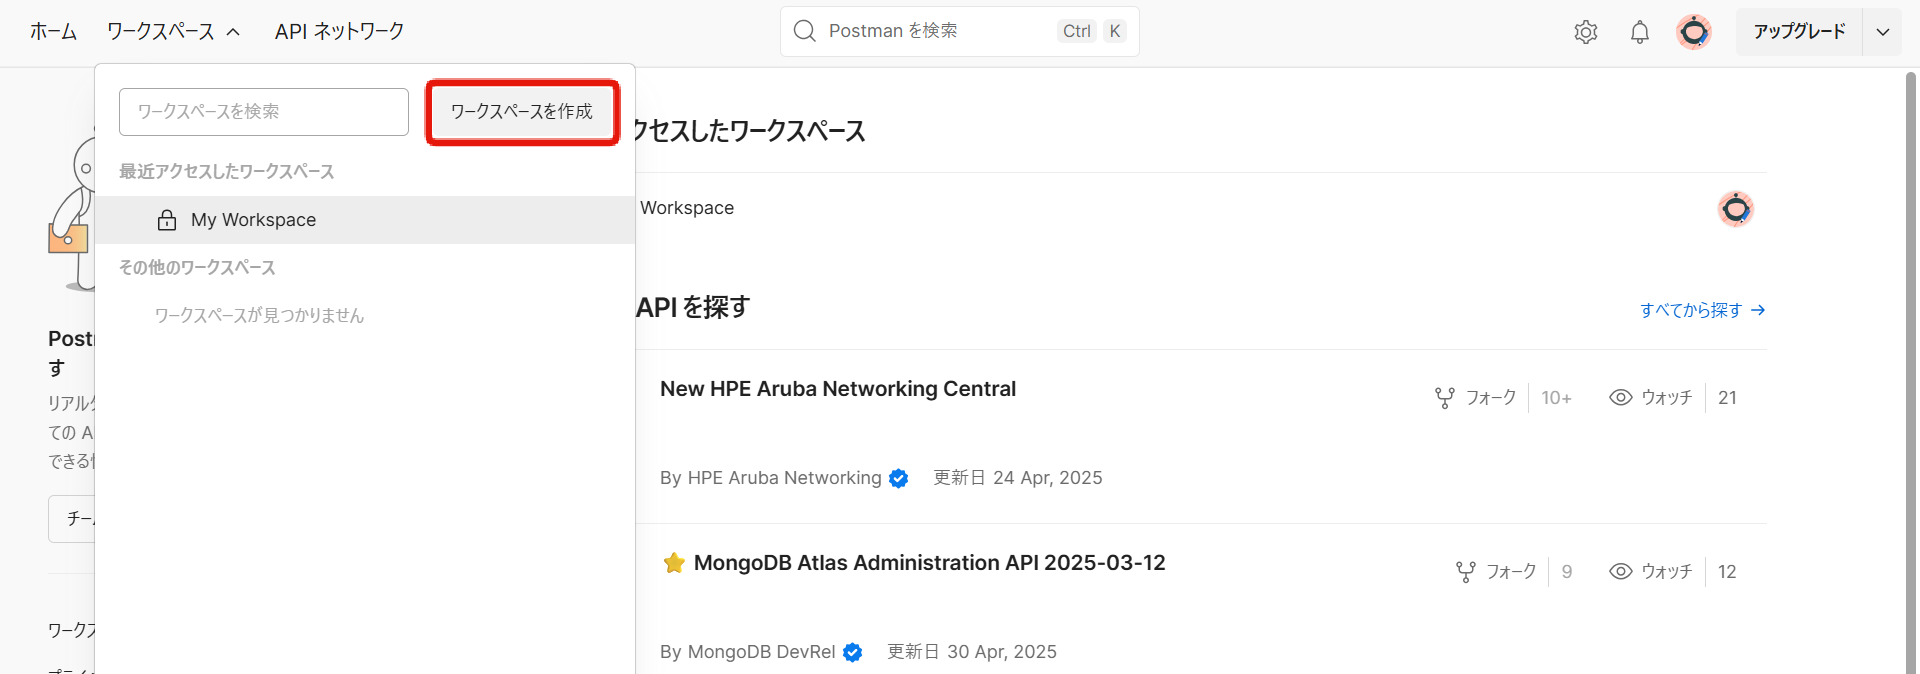Viewport: 1920px width, 674px height.
Task: Click the search magnifier icon in Postman search
Action: point(805,31)
